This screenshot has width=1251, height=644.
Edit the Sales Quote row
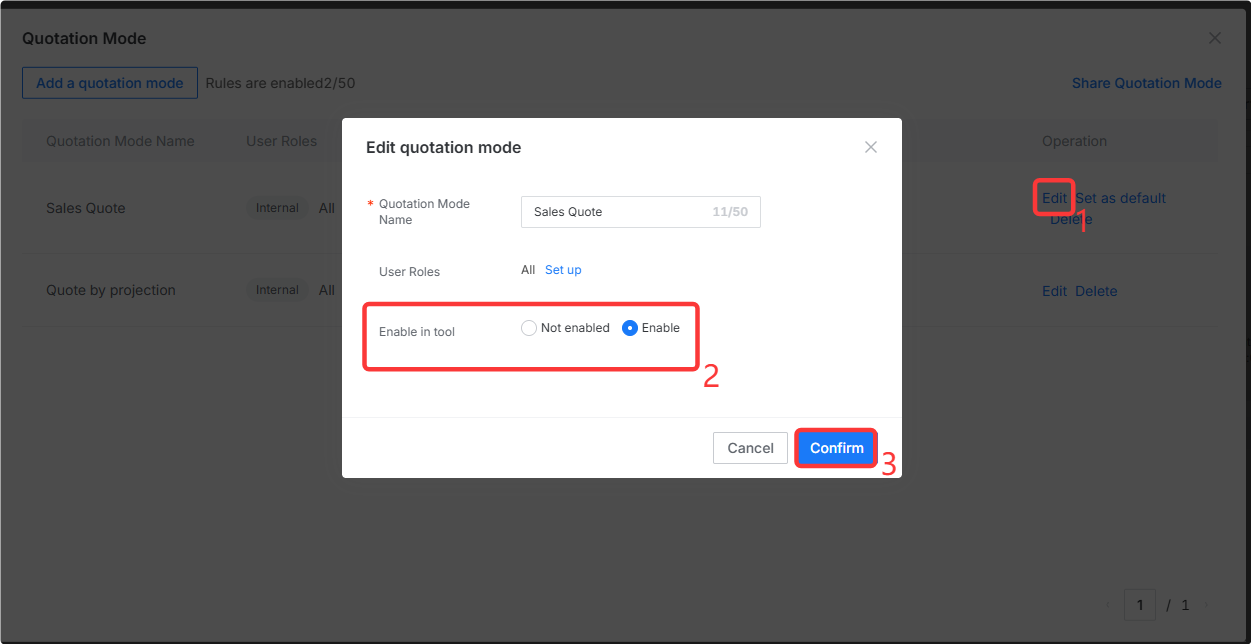point(1054,198)
